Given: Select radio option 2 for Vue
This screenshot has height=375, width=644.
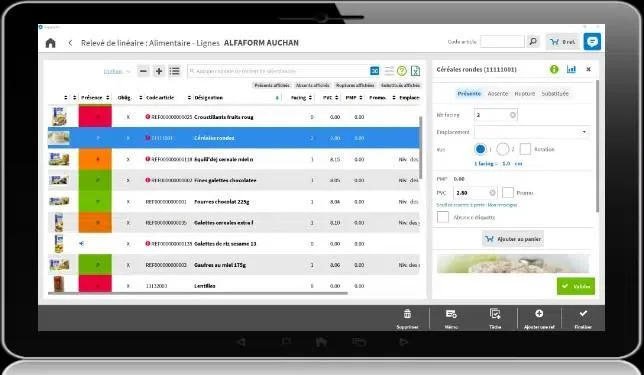Looking at the screenshot, I should 502,149.
